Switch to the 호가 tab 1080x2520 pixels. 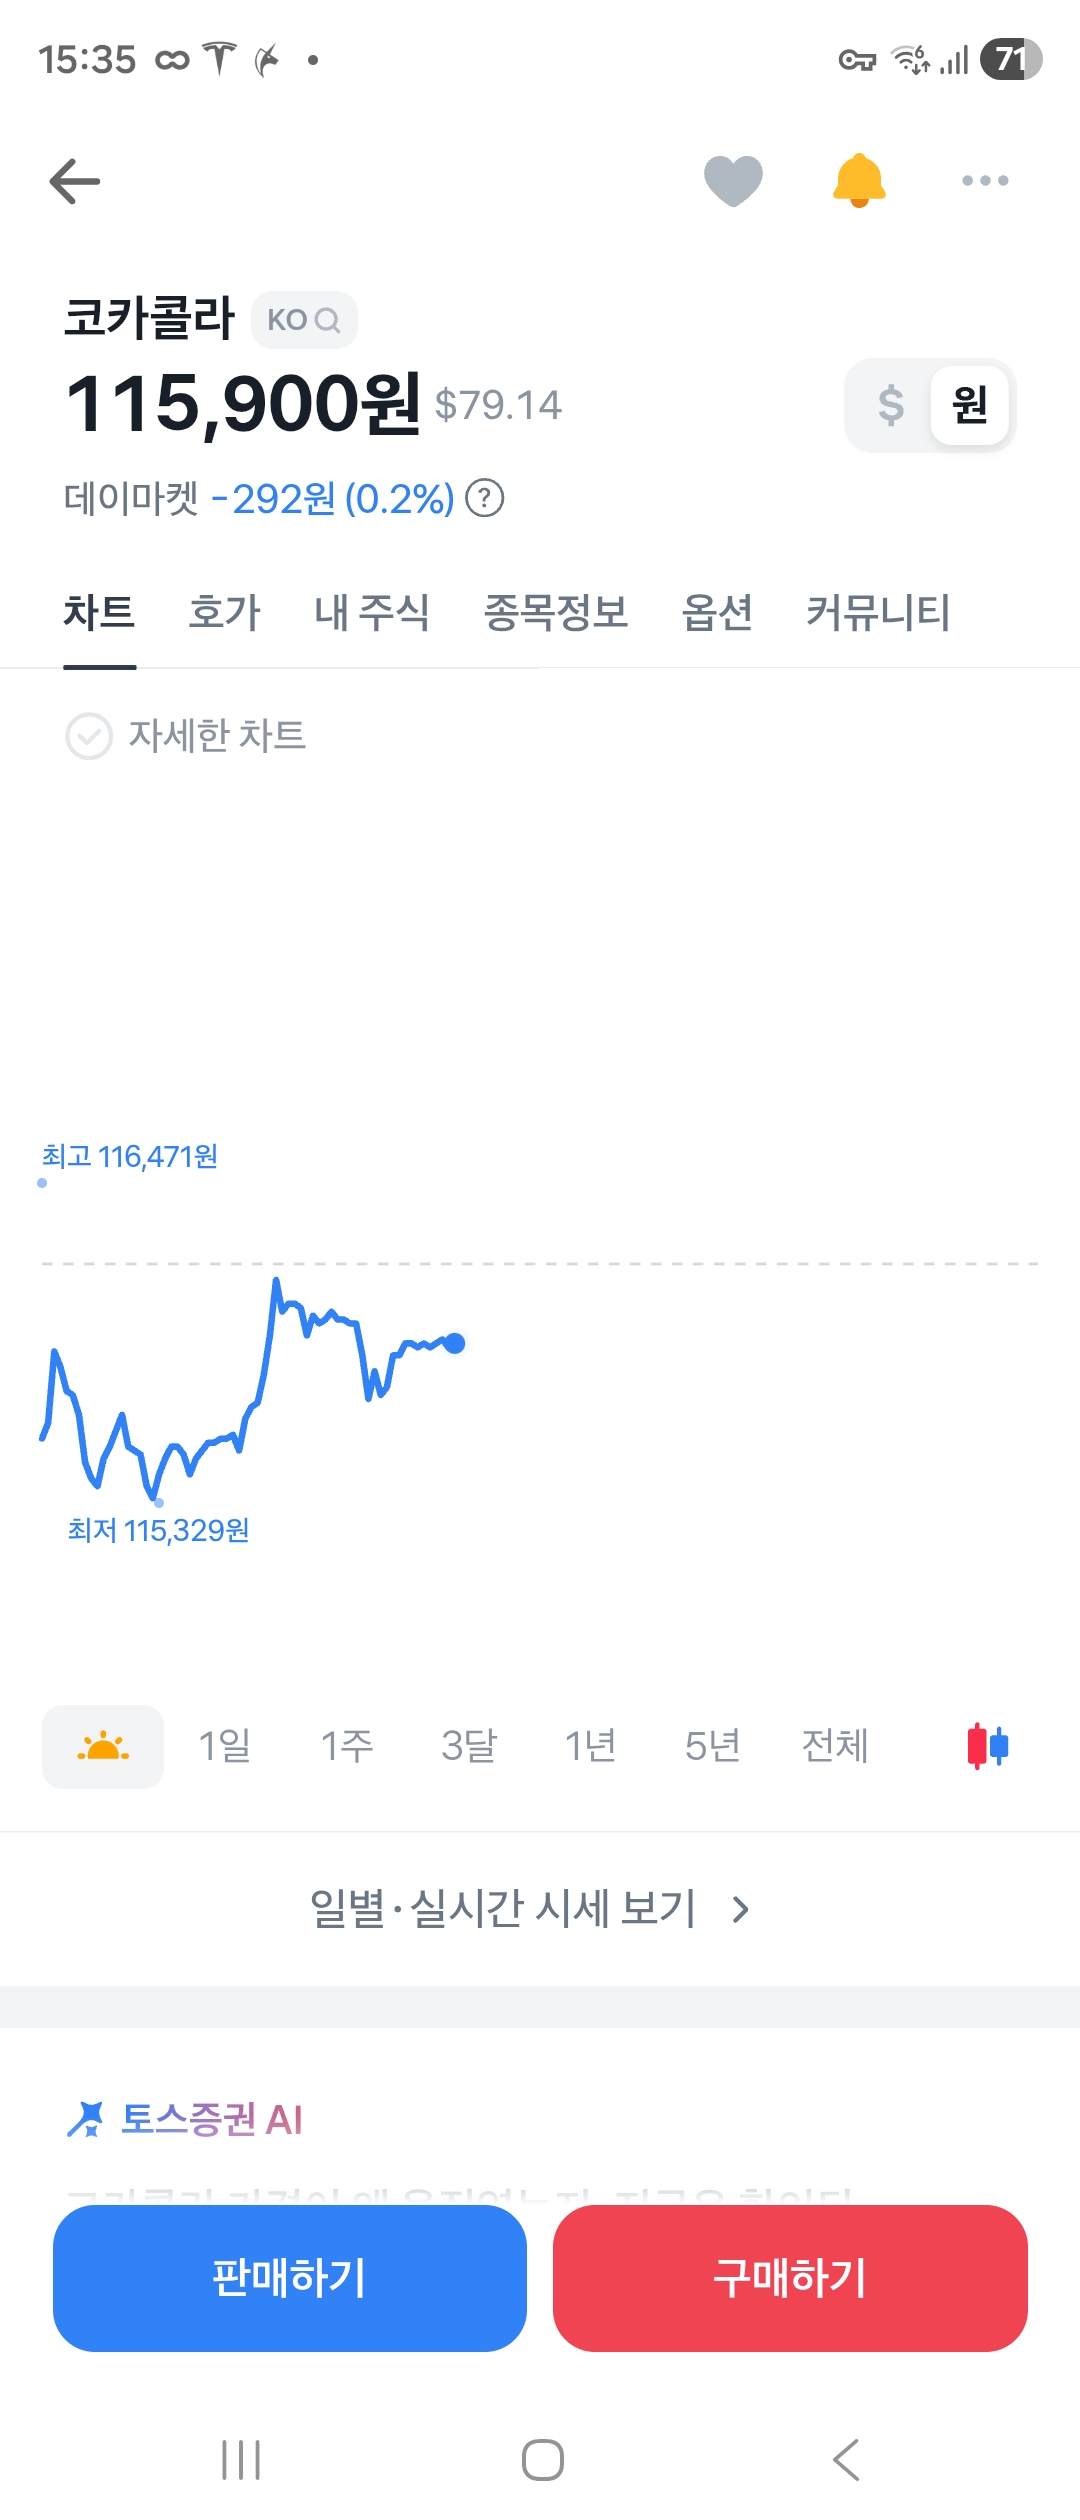(x=225, y=612)
